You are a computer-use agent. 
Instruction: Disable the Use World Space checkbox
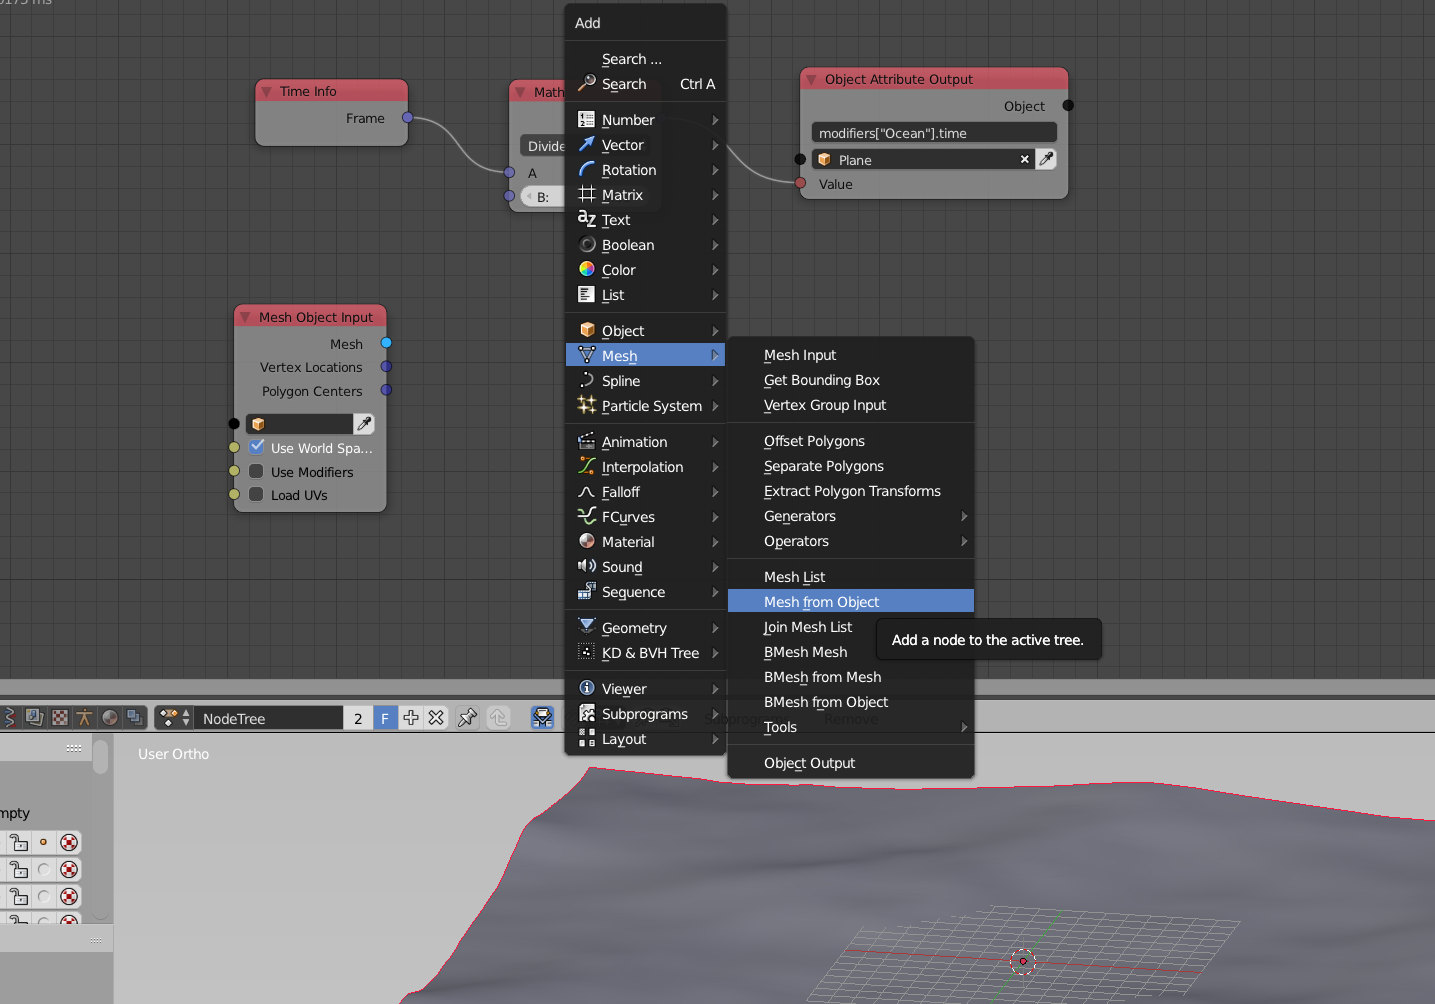(258, 447)
